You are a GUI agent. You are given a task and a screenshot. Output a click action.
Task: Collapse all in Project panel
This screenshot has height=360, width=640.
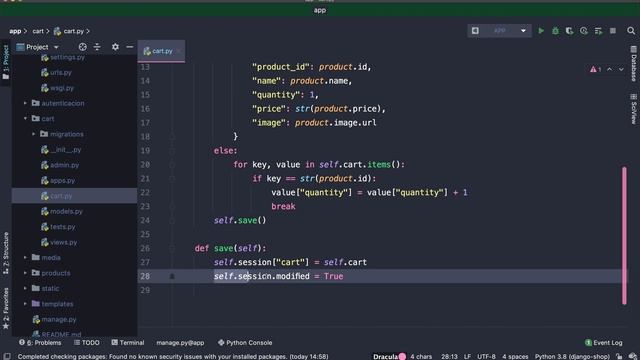tap(97, 47)
